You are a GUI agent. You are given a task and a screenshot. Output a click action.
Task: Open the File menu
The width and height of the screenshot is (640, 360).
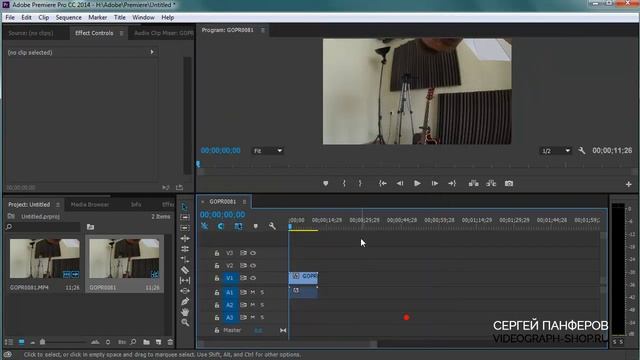(10, 18)
